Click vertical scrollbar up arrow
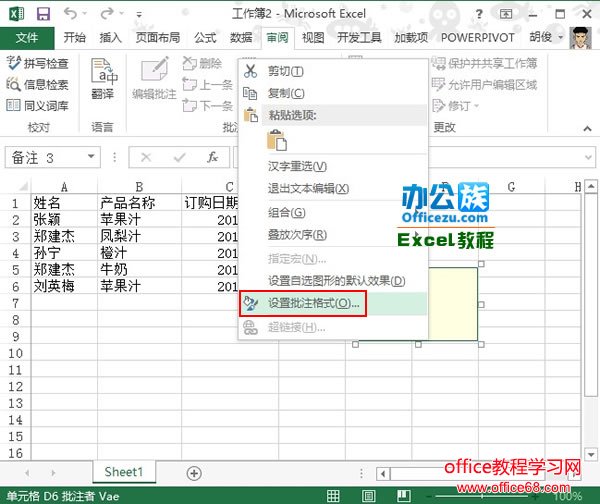This screenshot has height=504, width=600. [591, 187]
